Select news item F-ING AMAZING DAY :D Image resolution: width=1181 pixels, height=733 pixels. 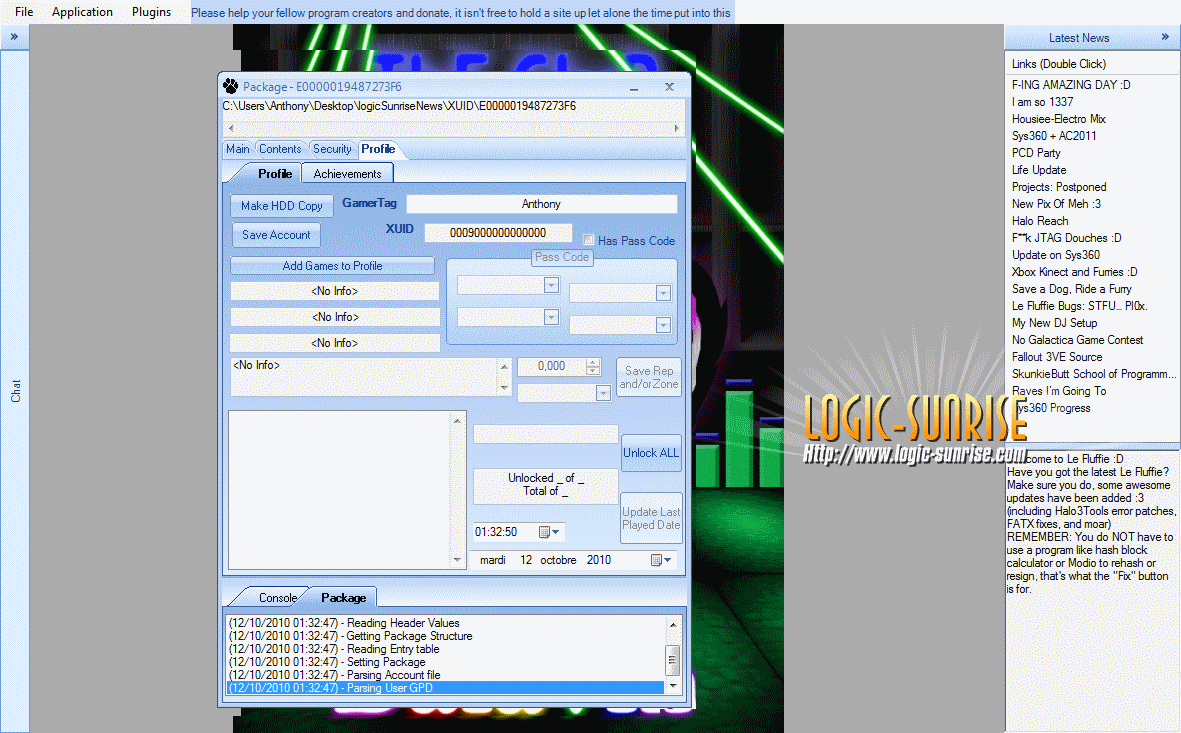pyautogui.click(x=1070, y=85)
